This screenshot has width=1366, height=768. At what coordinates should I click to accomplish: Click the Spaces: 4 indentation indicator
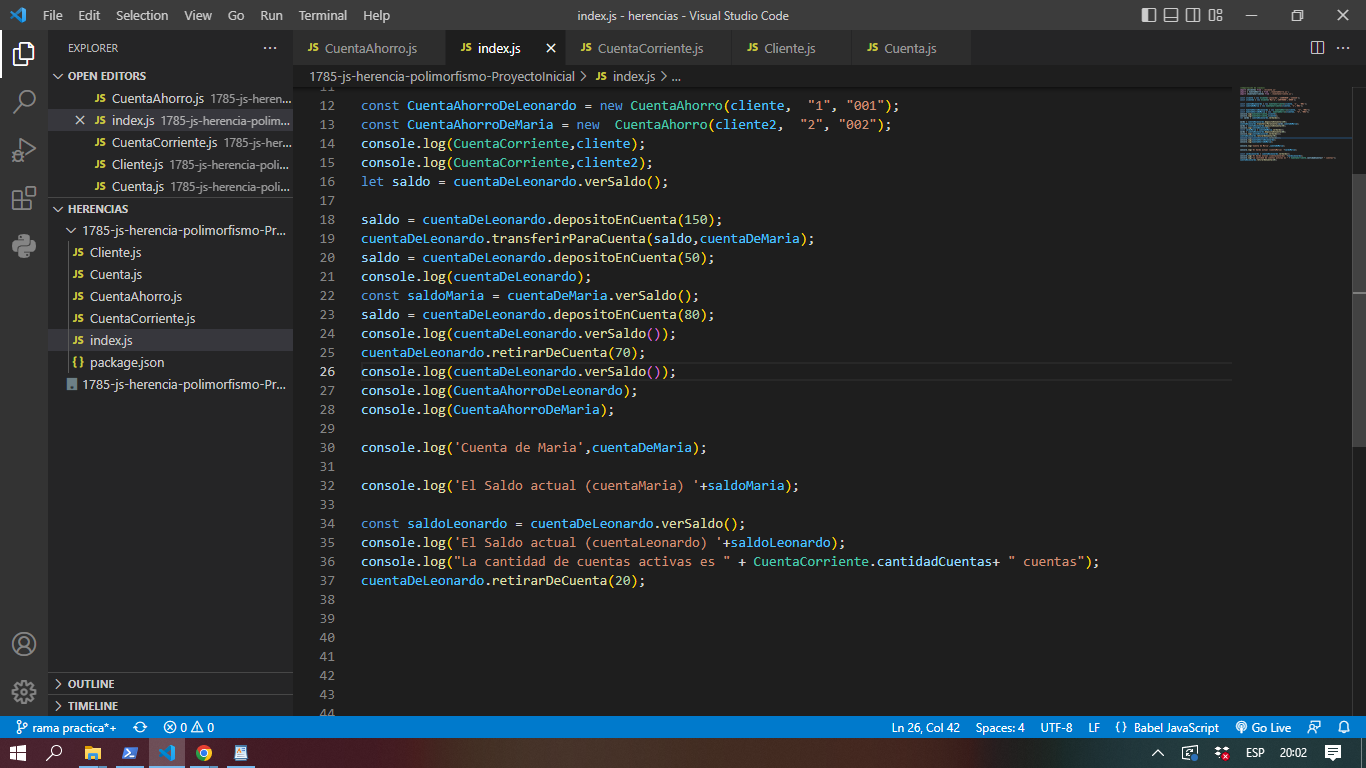[x=1000, y=727]
